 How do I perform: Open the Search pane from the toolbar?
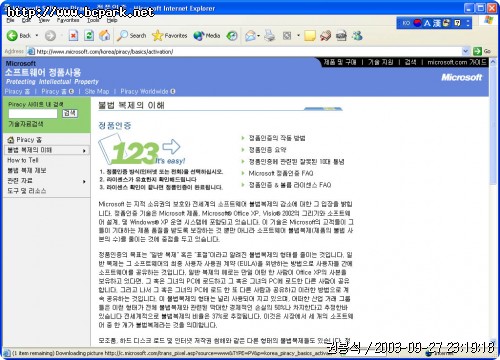pos(132,35)
